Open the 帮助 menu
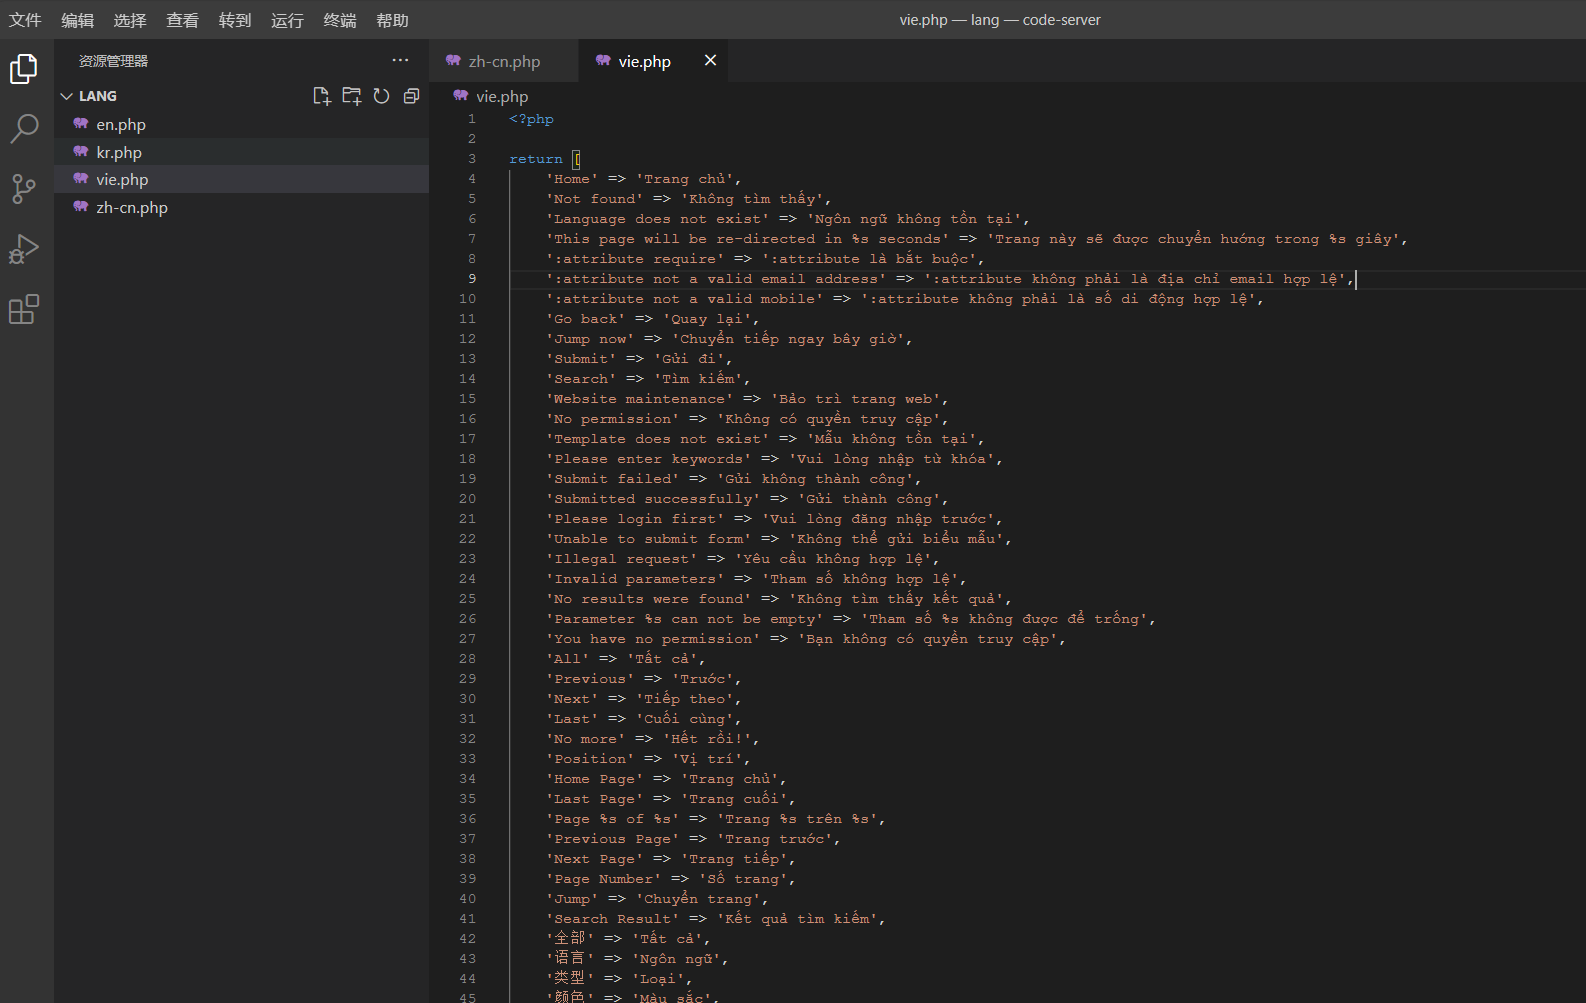The height and width of the screenshot is (1003, 1586). point(392,20)
